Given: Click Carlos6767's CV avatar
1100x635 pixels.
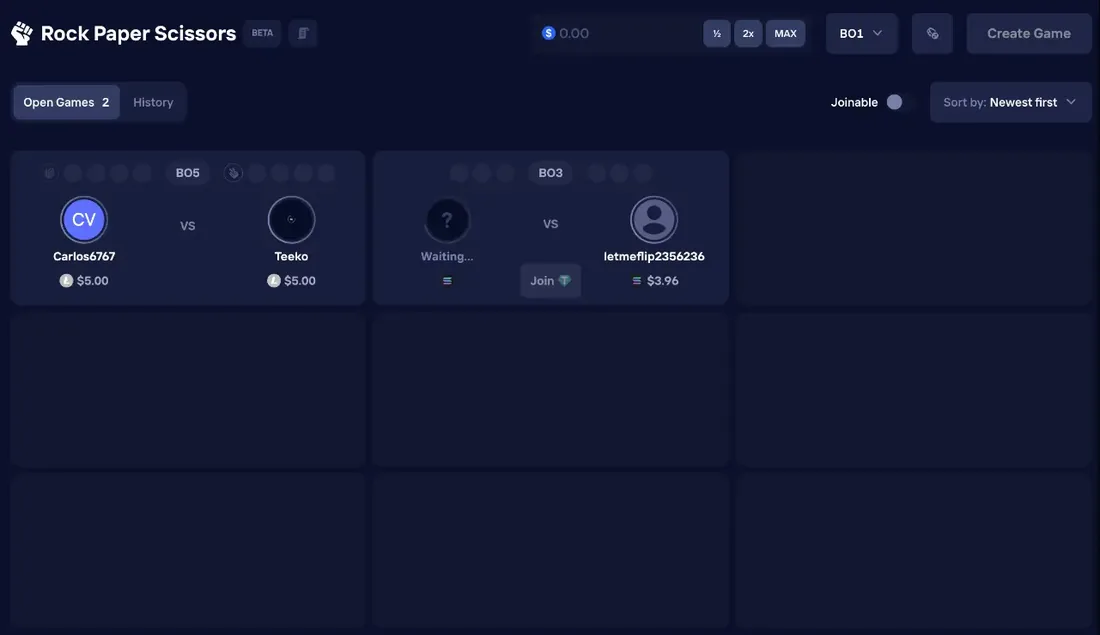Looking at the screenshot, I should tap(84, 220).
